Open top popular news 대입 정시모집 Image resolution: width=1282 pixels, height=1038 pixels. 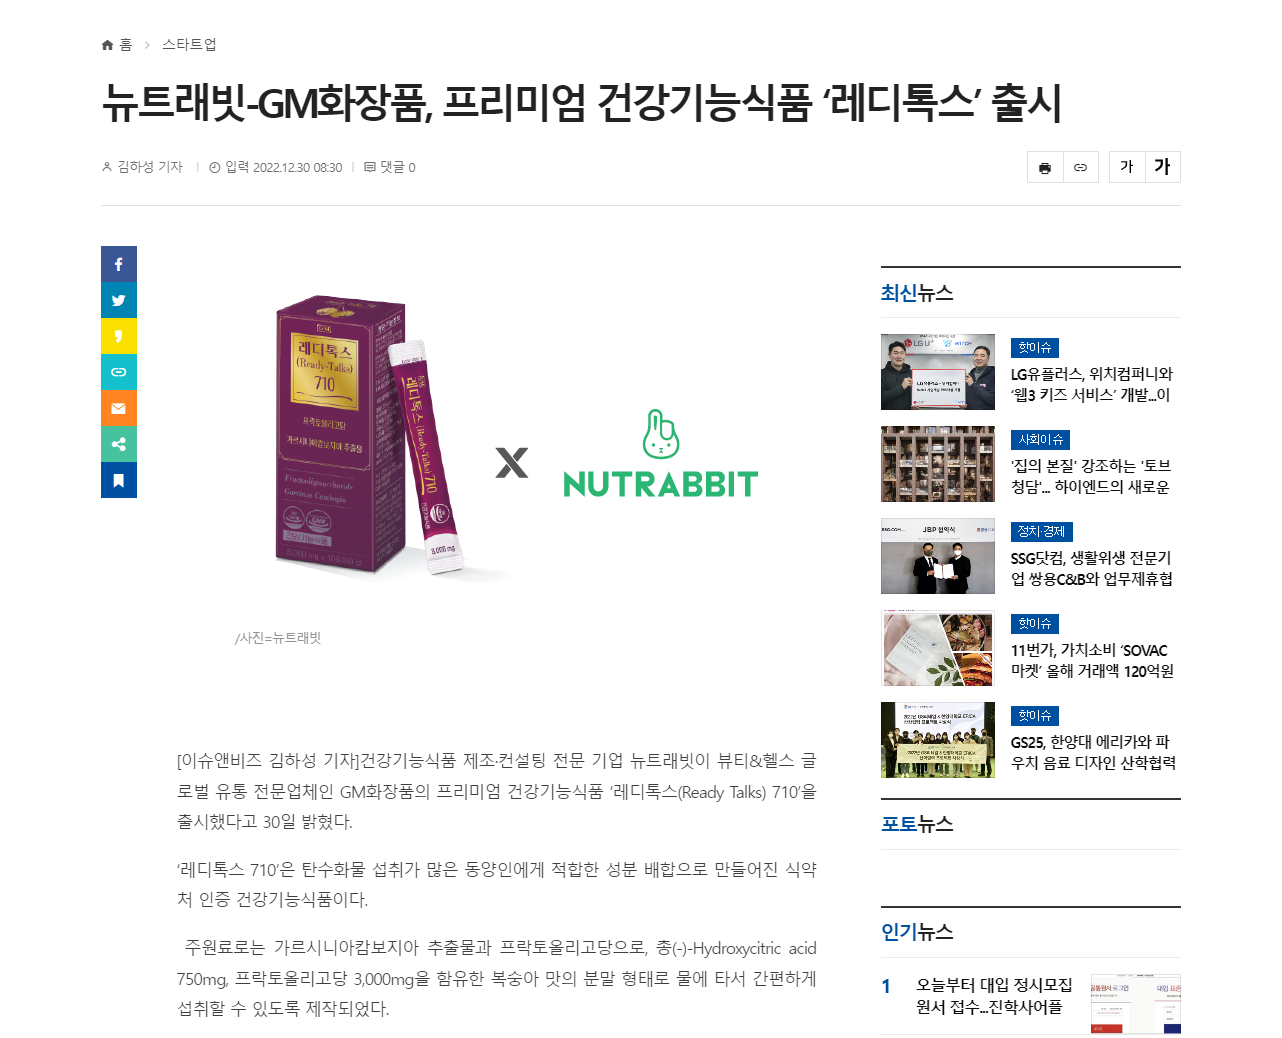coord(994,996)
